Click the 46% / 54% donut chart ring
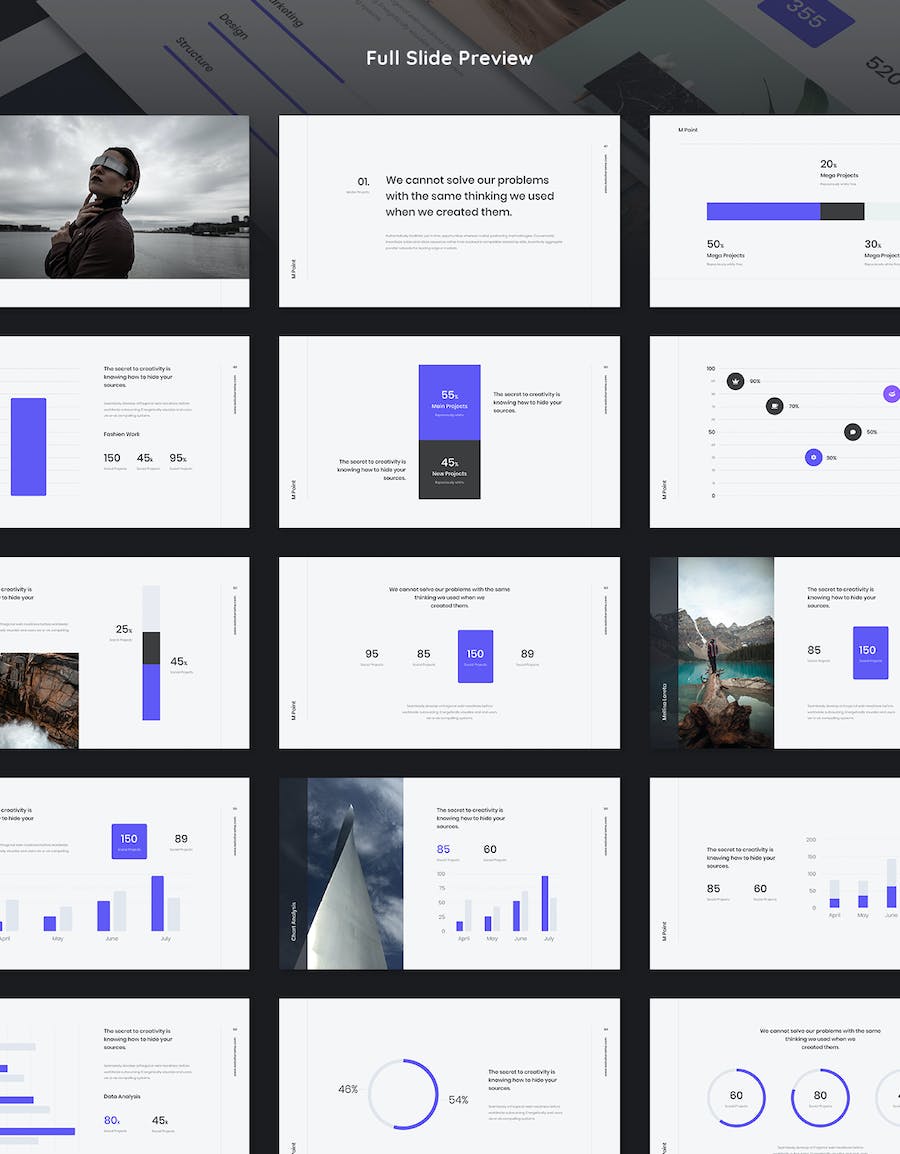 (x=403, y=1094)
